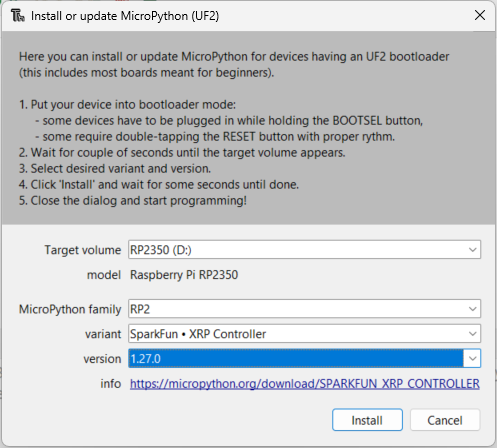Click the SparkFun XRP Controller variant field
The width and height of the screenshot is (497, 448).
click(x=304, y=334)
